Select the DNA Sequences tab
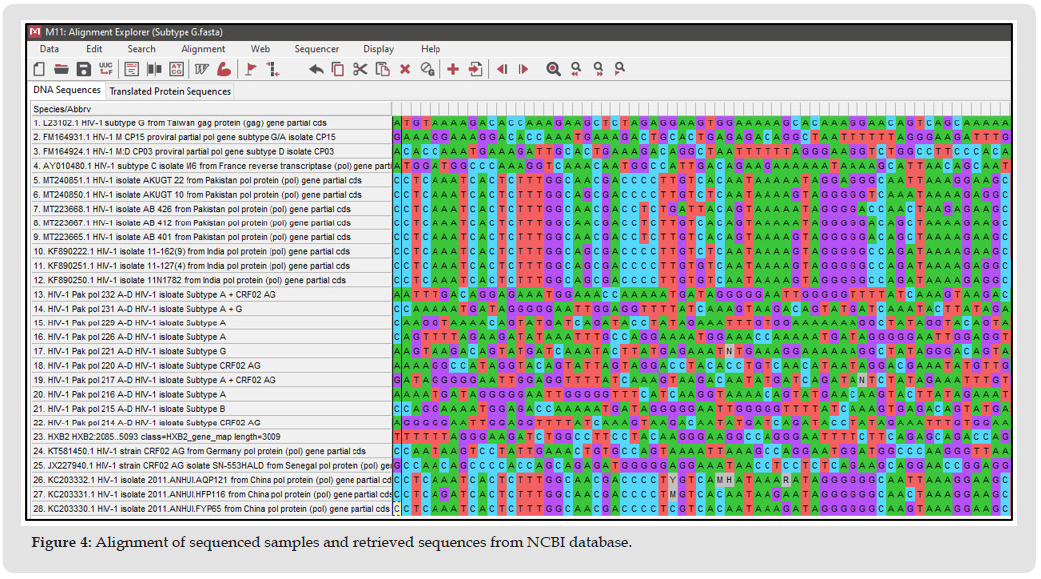The width and height of the screenshot is (1041, 579). 67,91
